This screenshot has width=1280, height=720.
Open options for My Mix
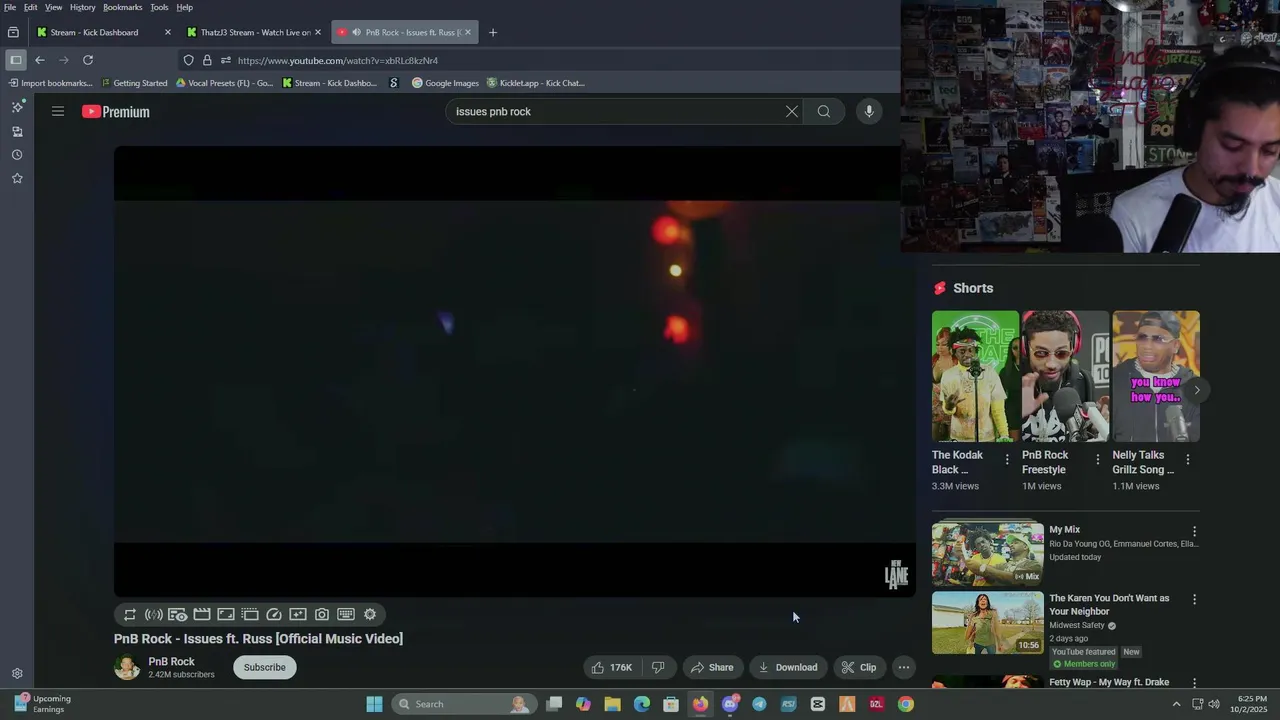click(x=1194, y=532)
